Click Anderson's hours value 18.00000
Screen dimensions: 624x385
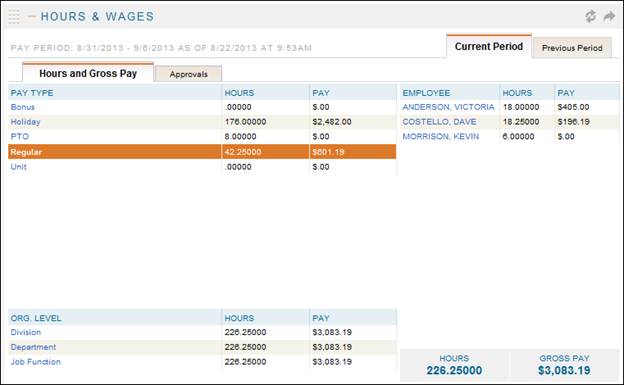pyautogui.click(x=521, y=107)
